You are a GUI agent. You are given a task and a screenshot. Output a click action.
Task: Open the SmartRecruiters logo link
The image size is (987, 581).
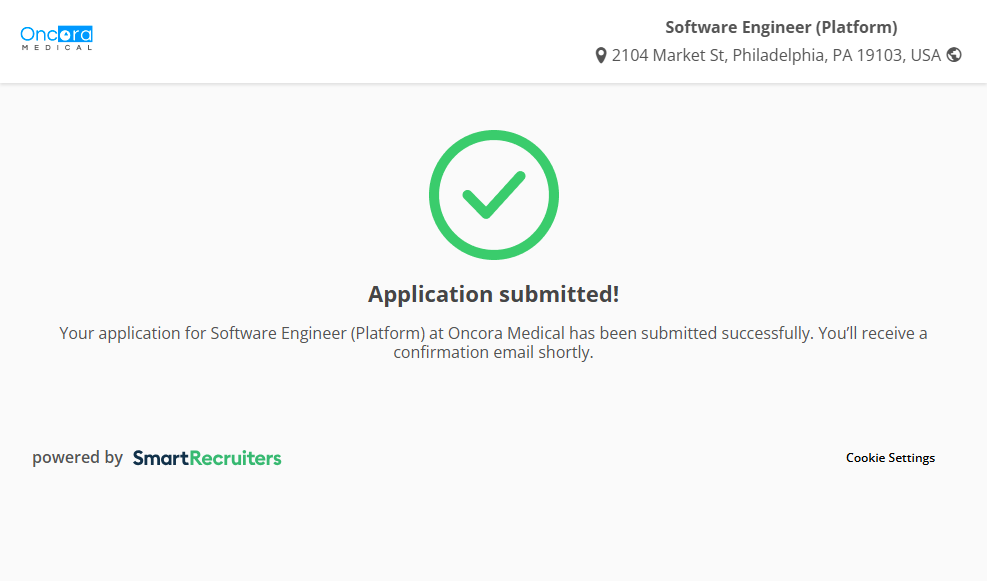point(207,458)
